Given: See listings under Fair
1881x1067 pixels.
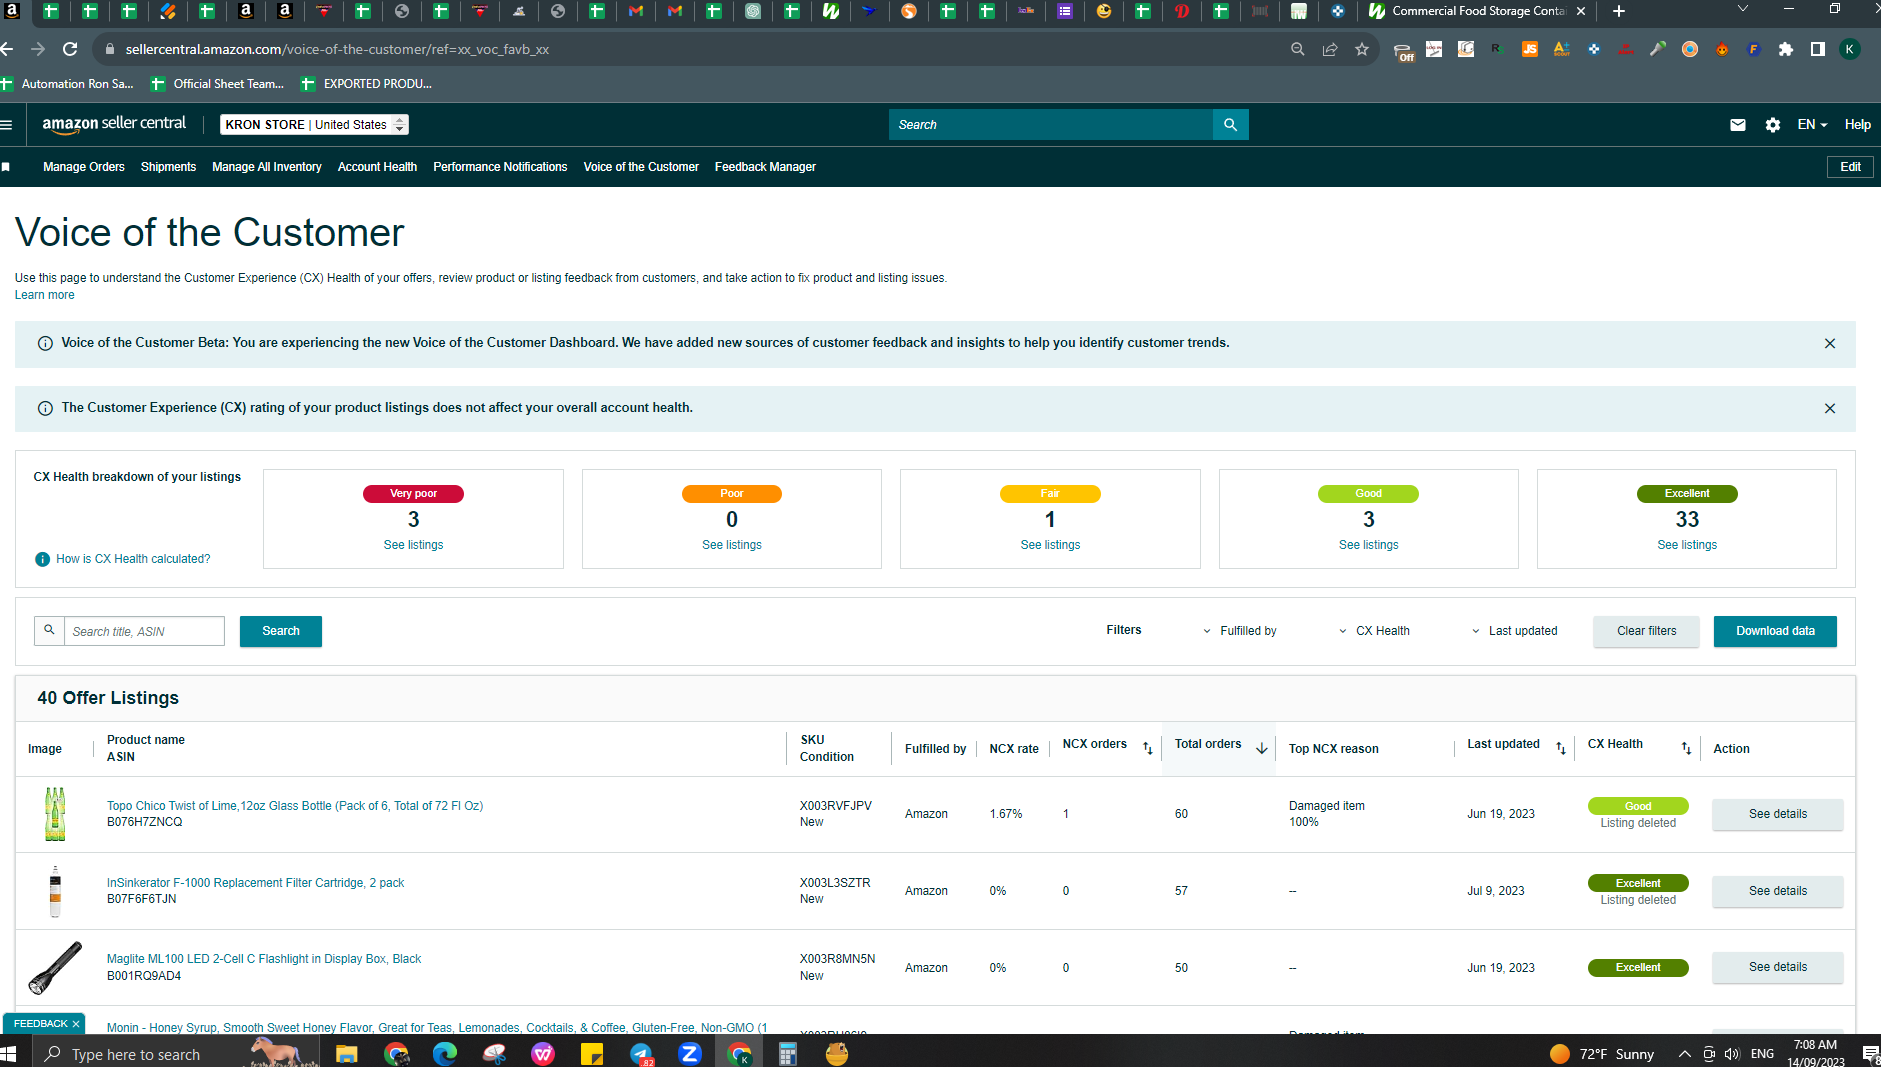Looking at the screenshot, I should point(1050,545).
